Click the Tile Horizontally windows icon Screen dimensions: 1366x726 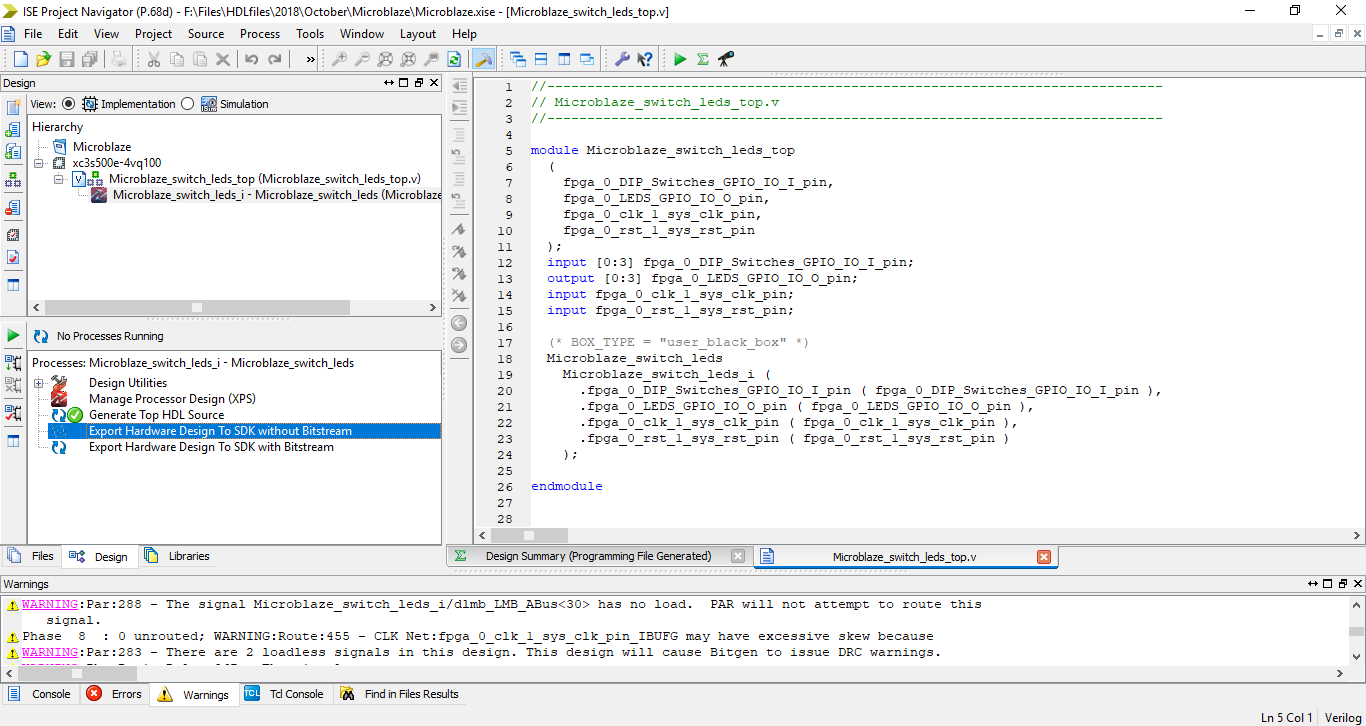541,59
